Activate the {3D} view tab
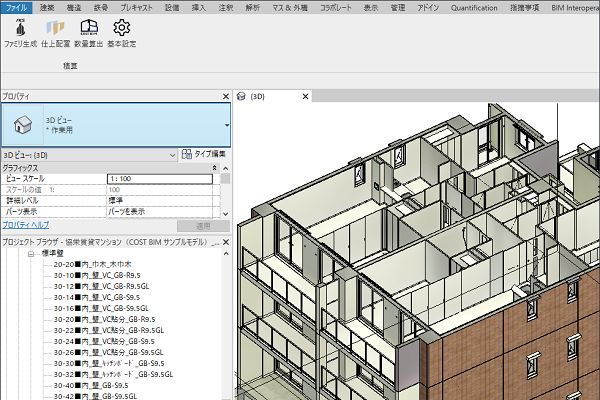 (272, 96)
